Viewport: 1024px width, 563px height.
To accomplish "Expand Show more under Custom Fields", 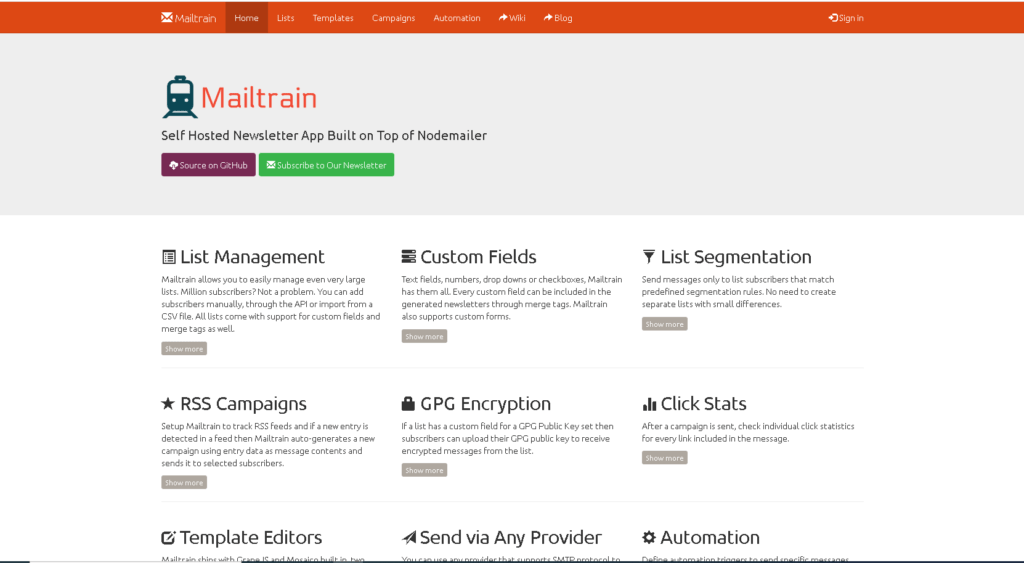I will (424, 336).
